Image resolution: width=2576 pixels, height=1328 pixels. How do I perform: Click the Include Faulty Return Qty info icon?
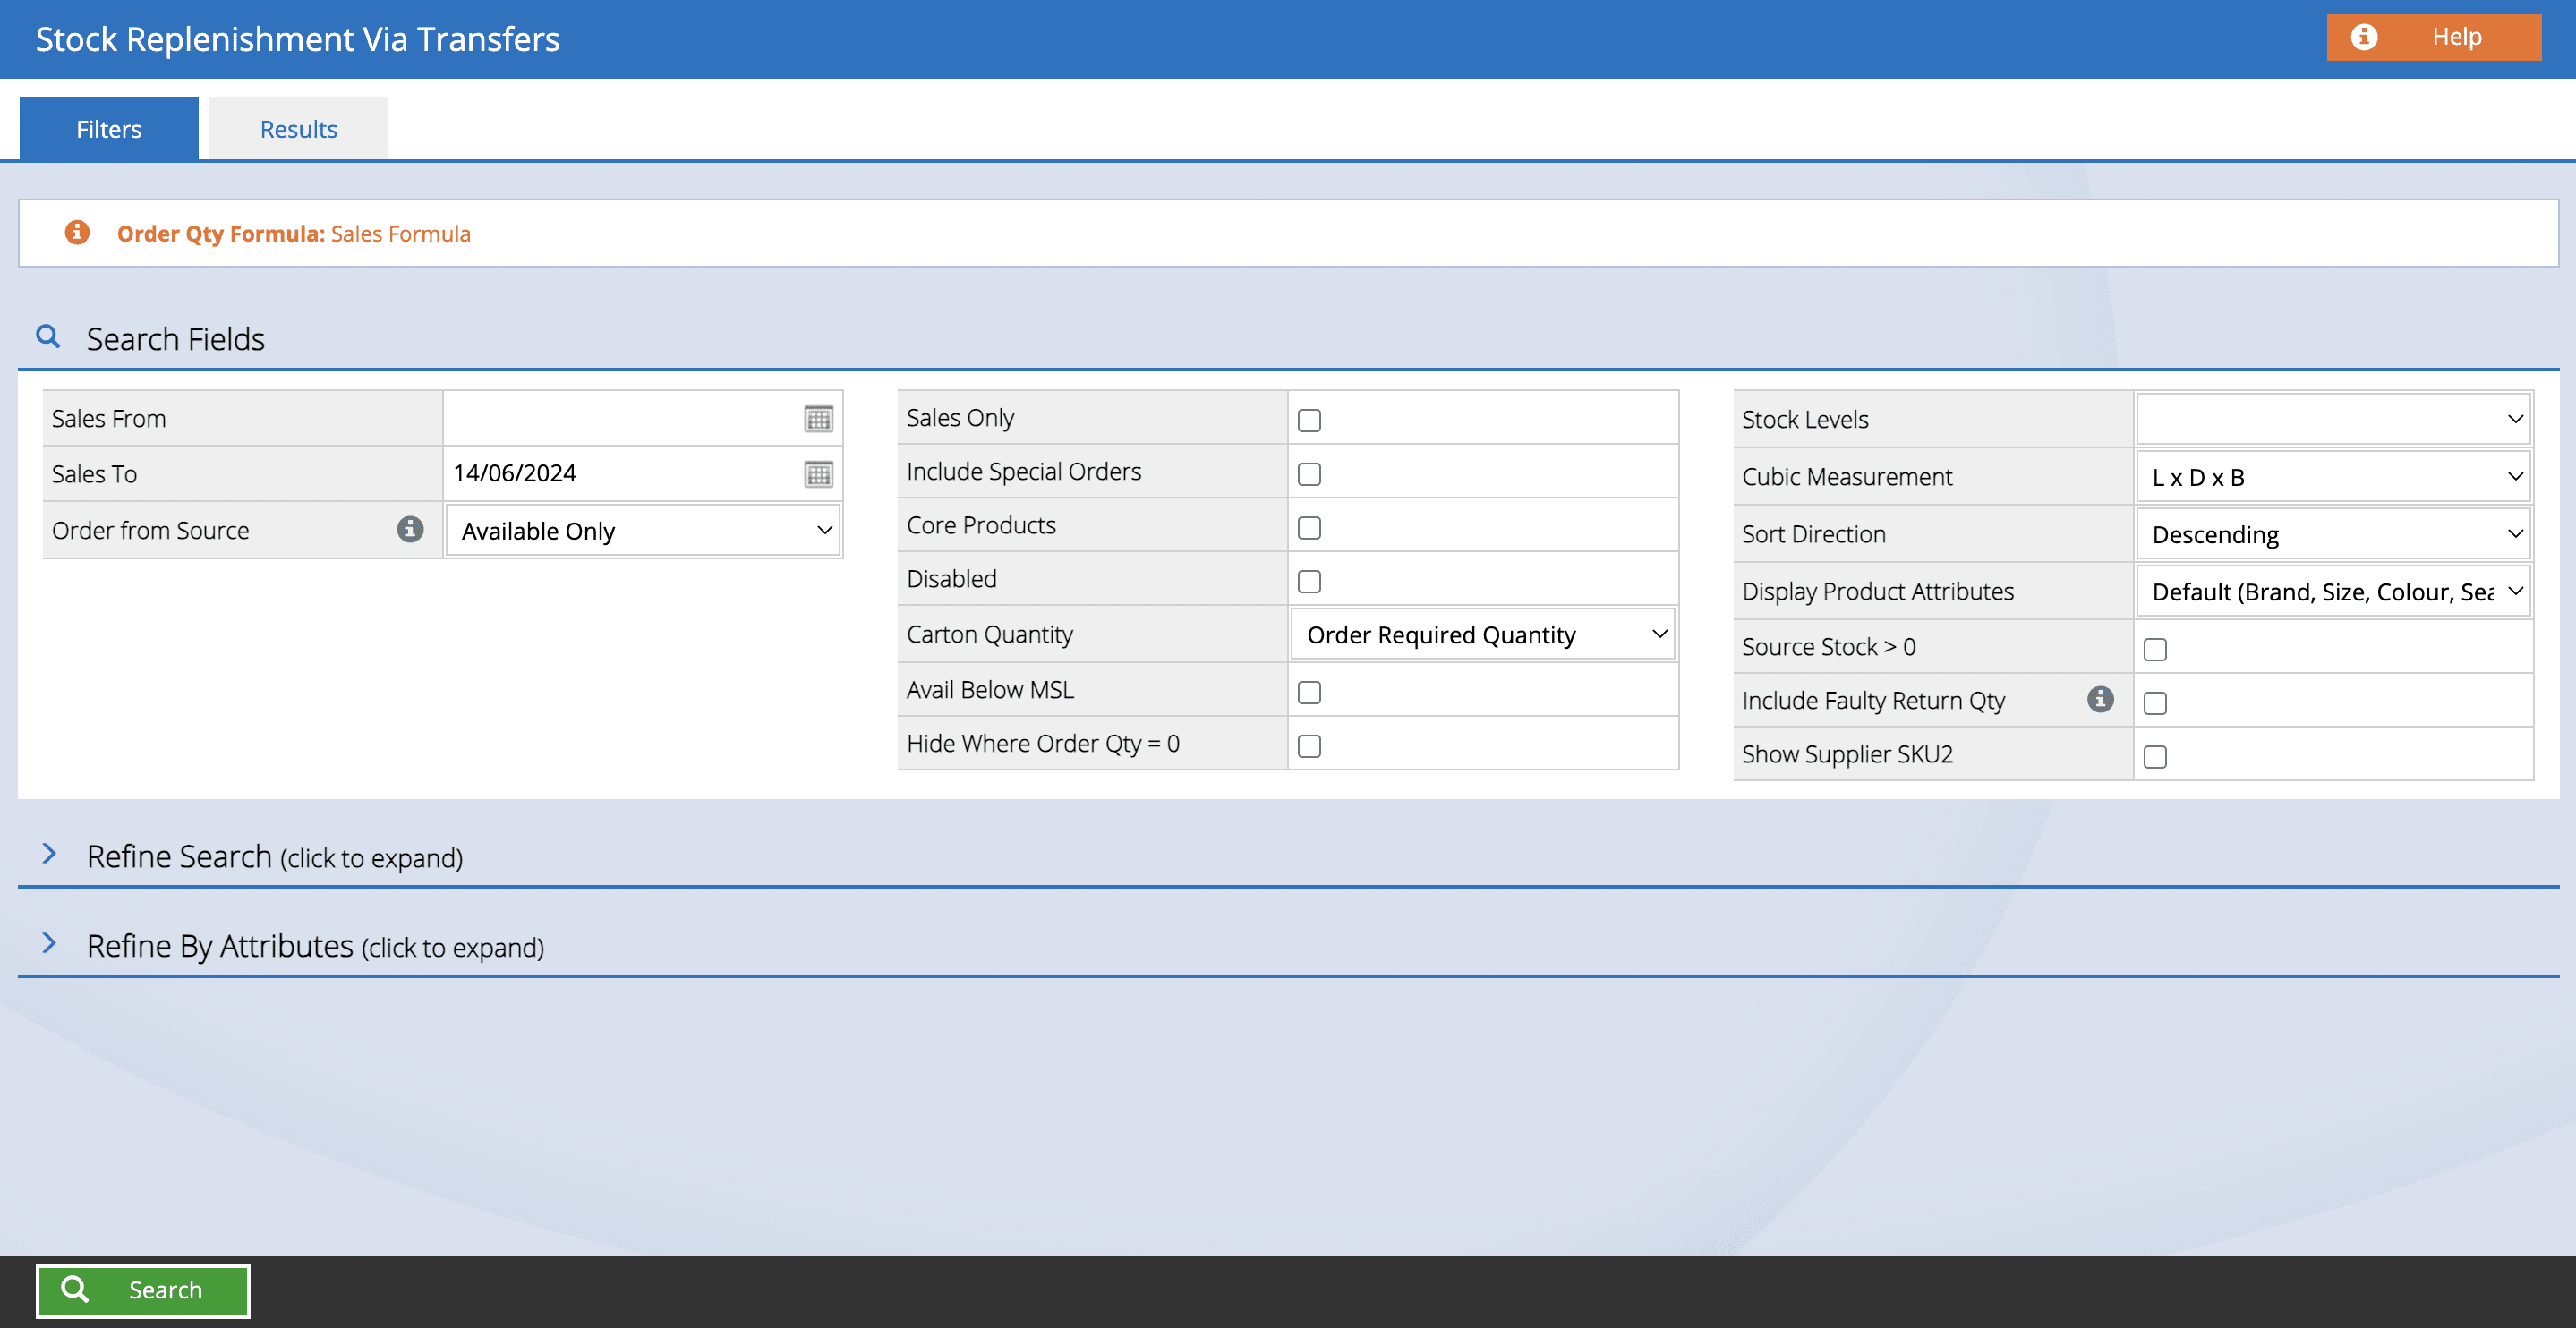coord(2100,699)
